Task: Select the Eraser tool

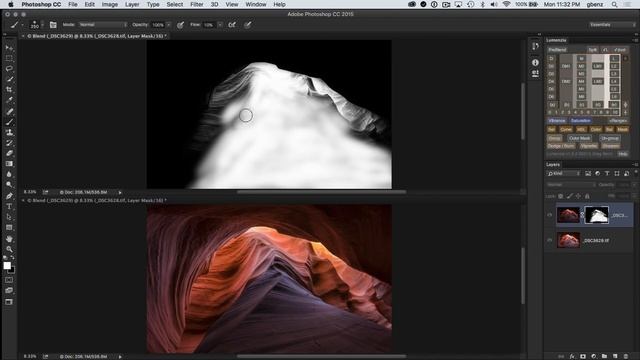Action: click(9, 153)
